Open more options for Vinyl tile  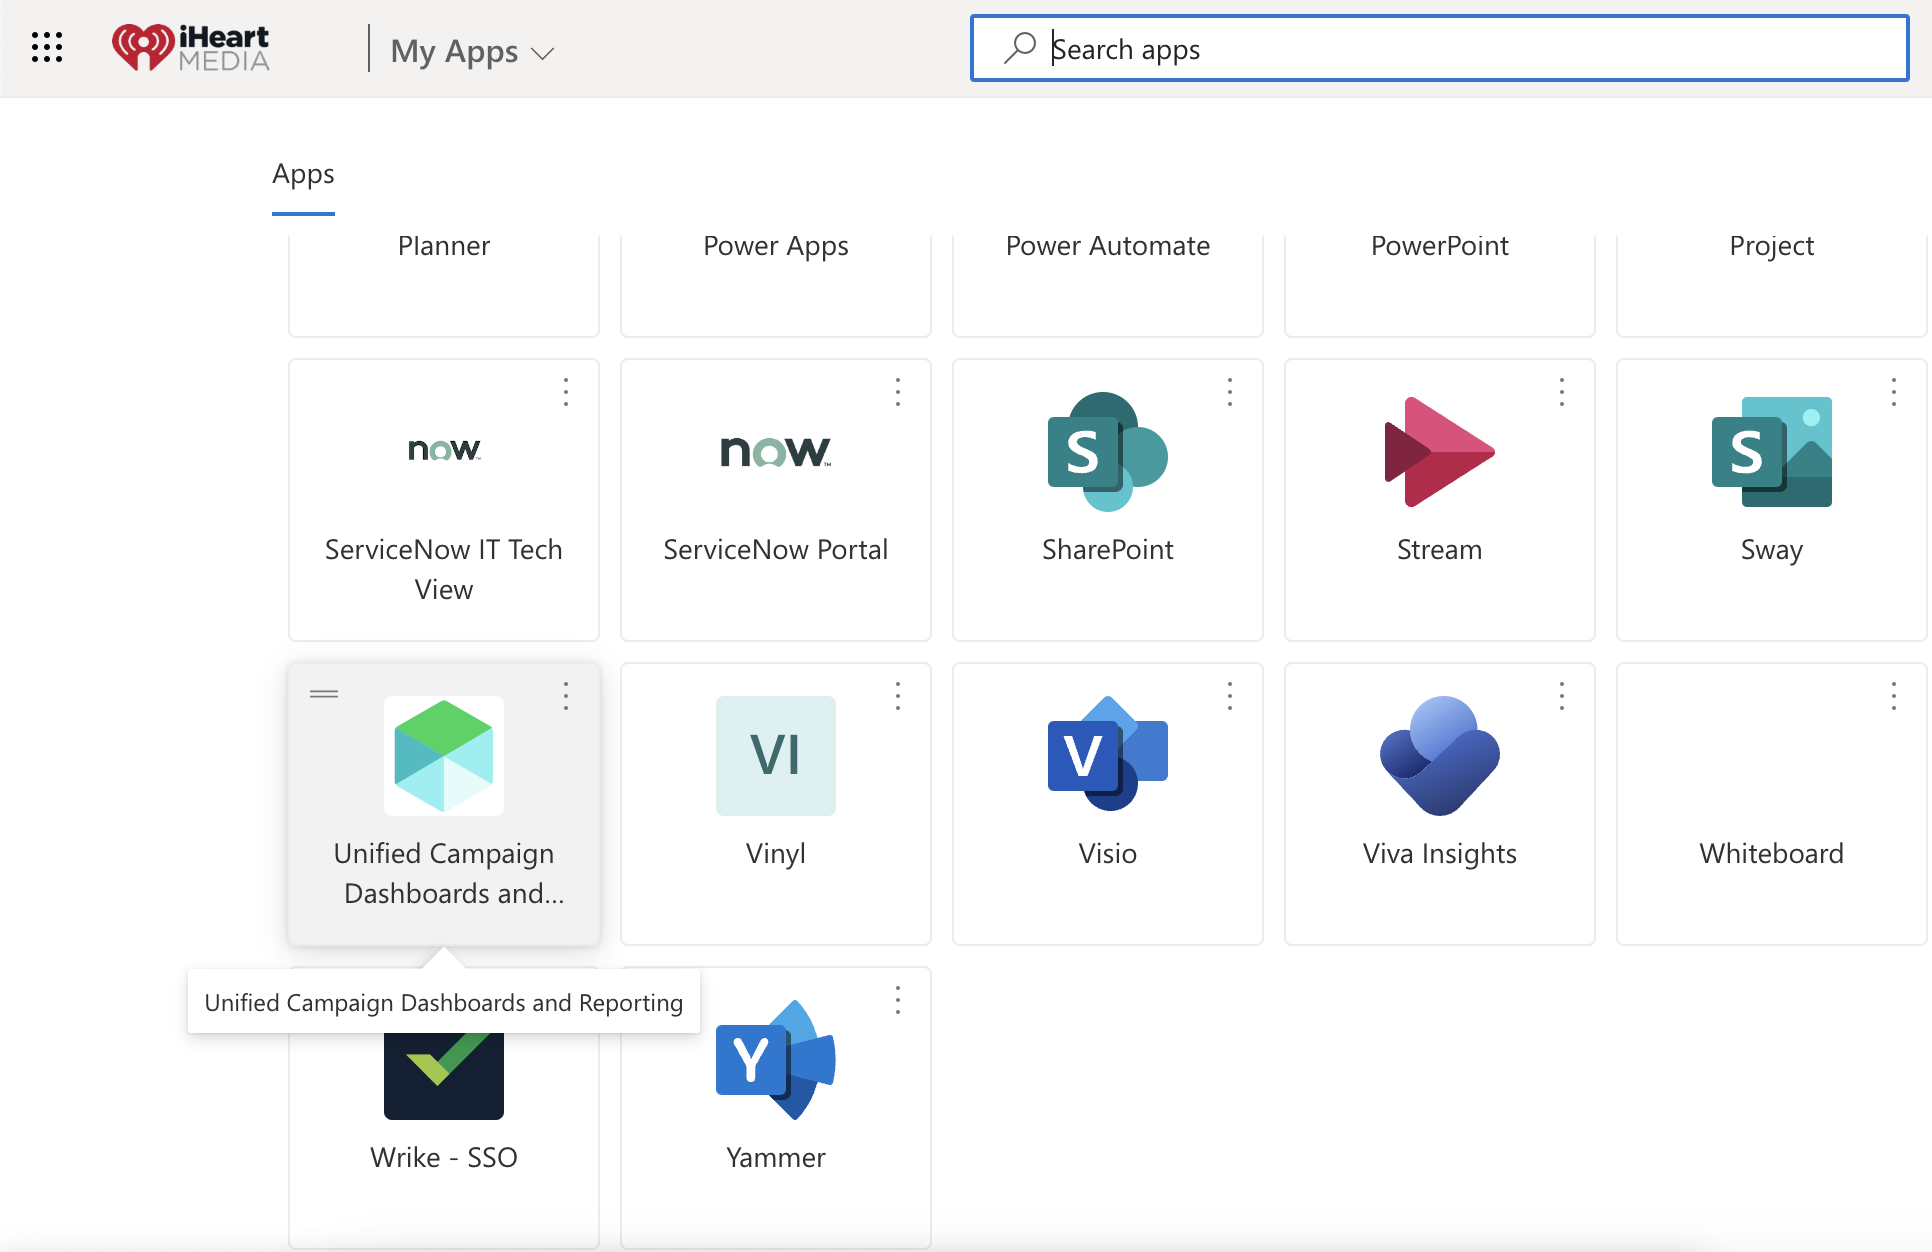[x=898, y=696]
